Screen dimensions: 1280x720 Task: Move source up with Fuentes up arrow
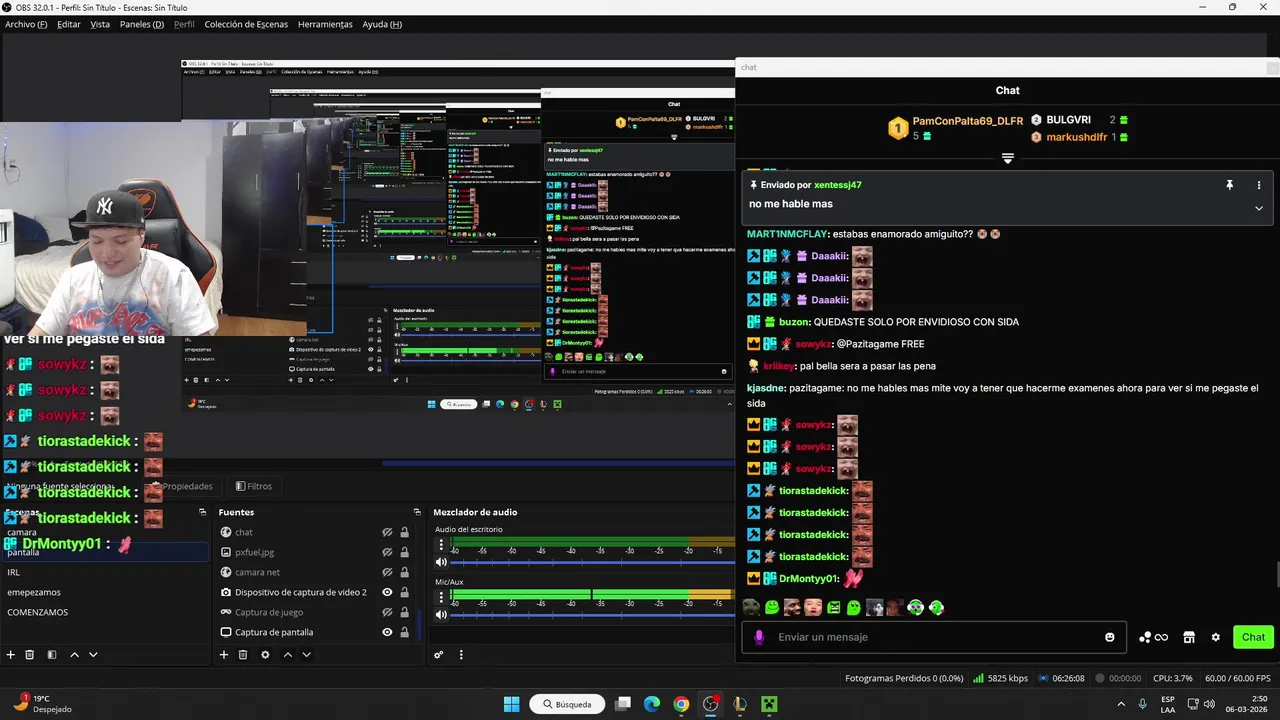pos(288,655)
